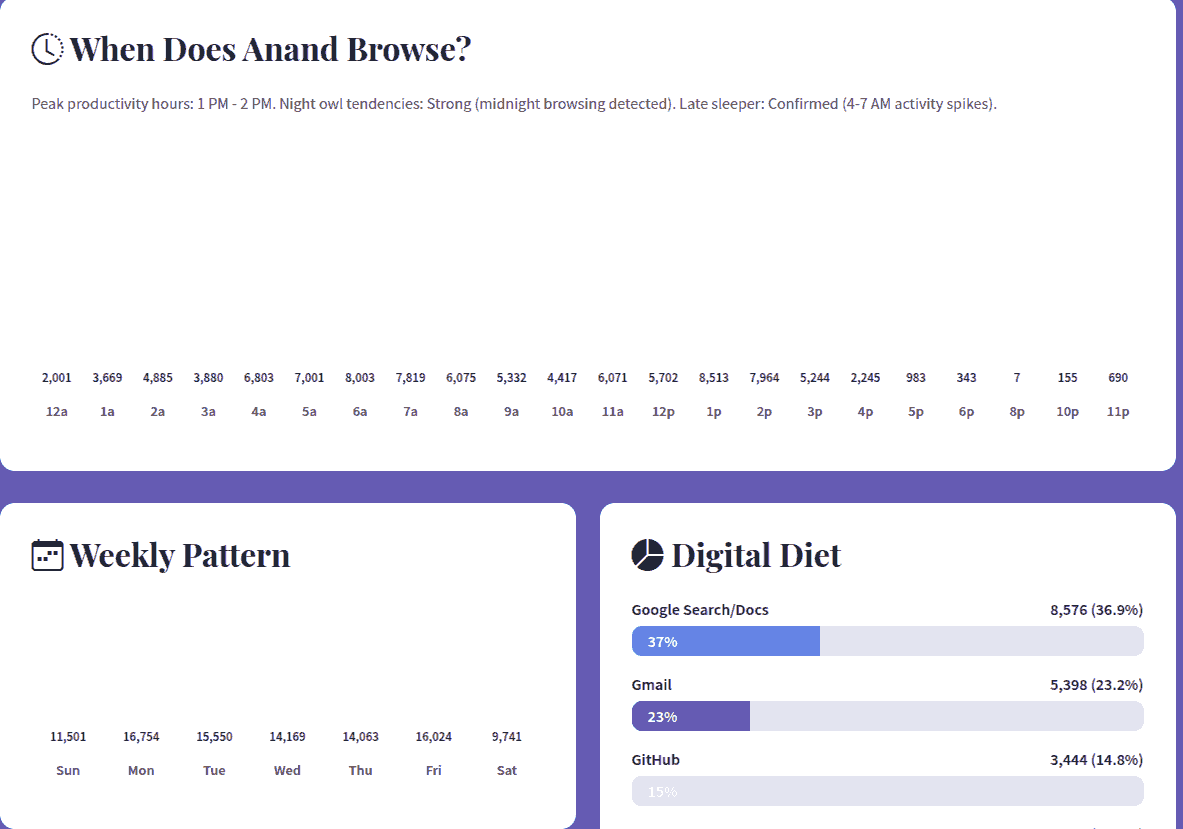Click the Weekly Pattern heading
Screen dimensions: 1183x829
[x=180, y=555]
